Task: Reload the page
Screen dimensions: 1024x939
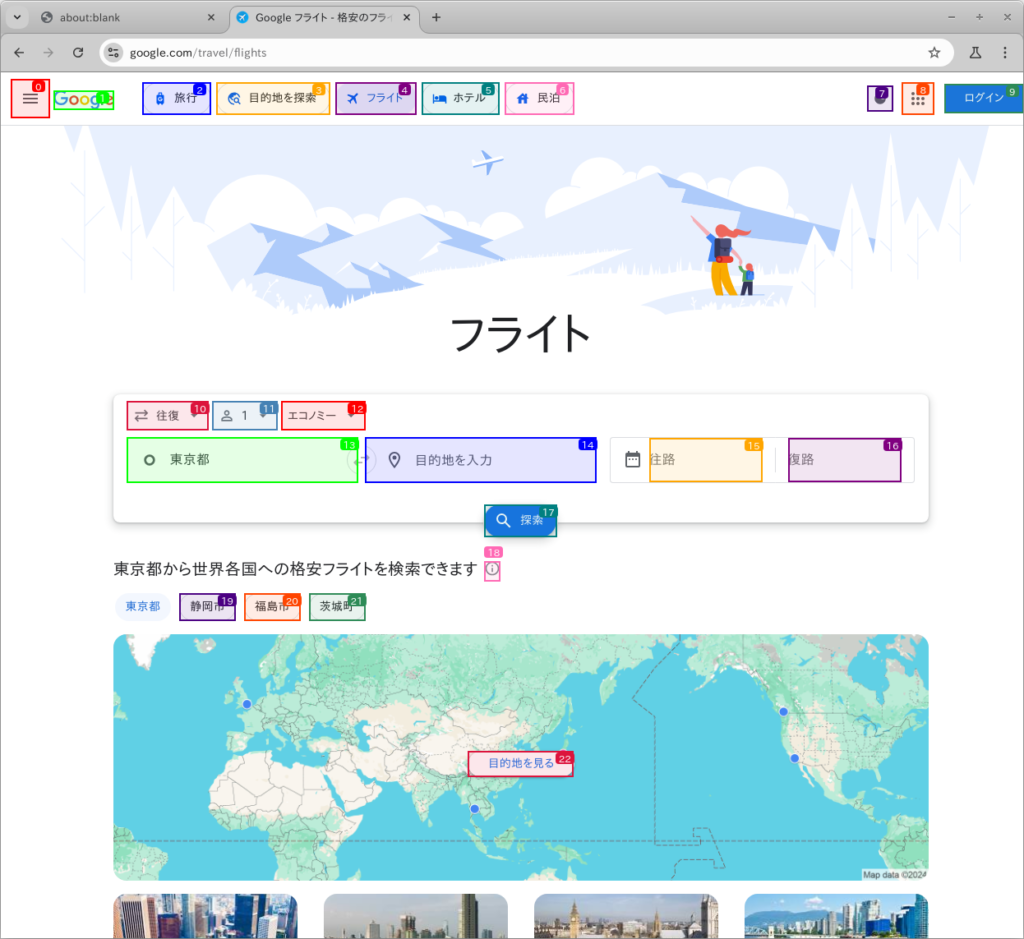Action: point(78,52)
